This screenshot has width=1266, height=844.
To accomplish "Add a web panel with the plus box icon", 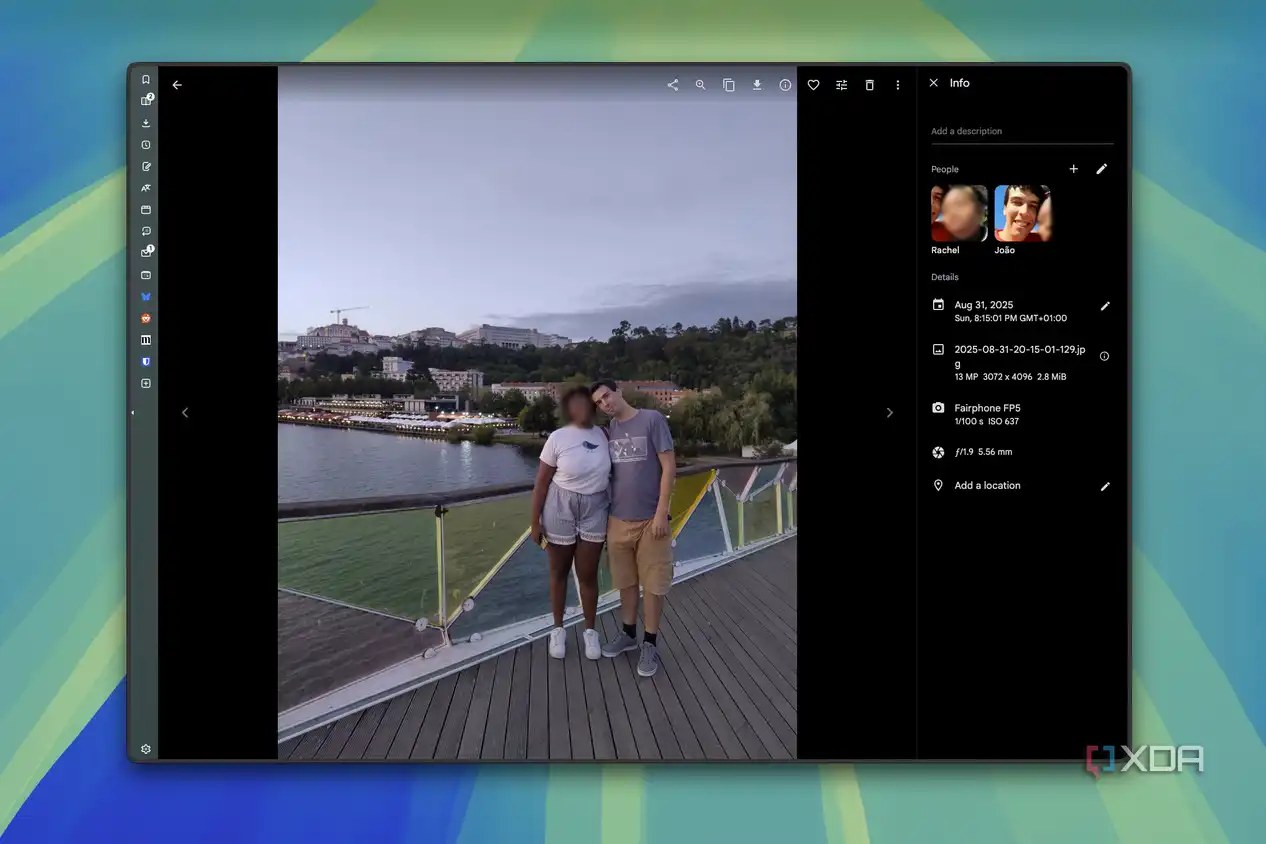I will point(146,384).
